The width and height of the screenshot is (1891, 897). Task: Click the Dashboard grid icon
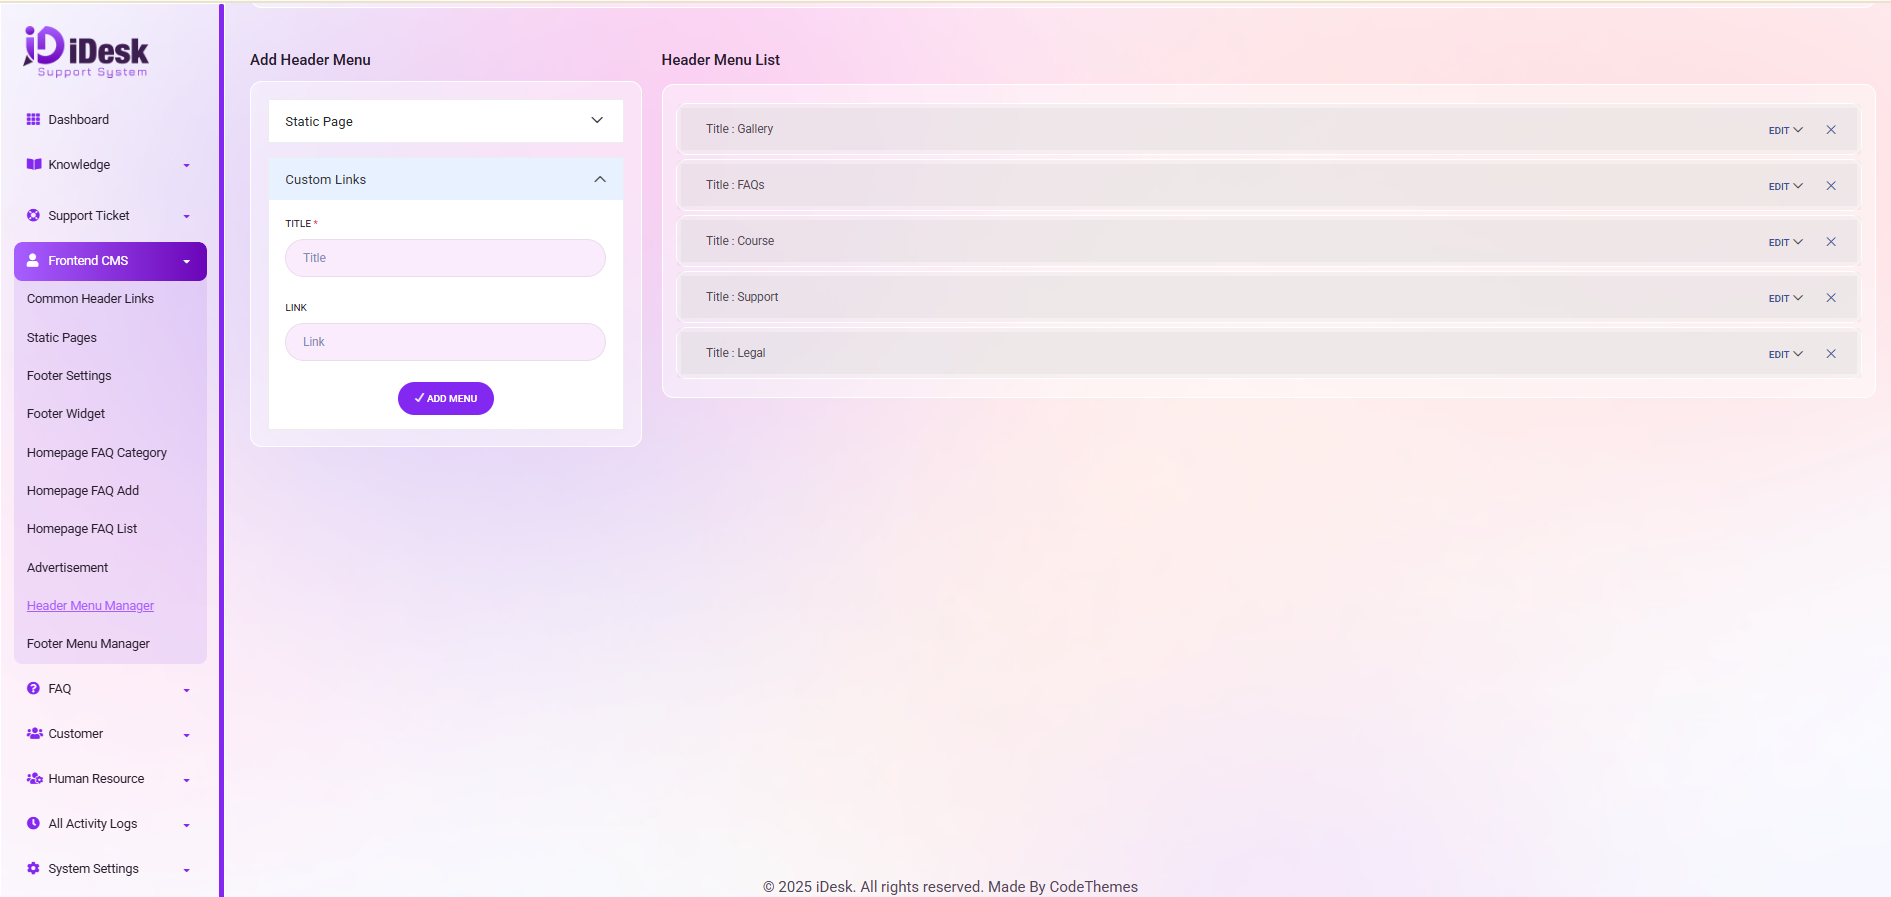click(x=34, y=119)
